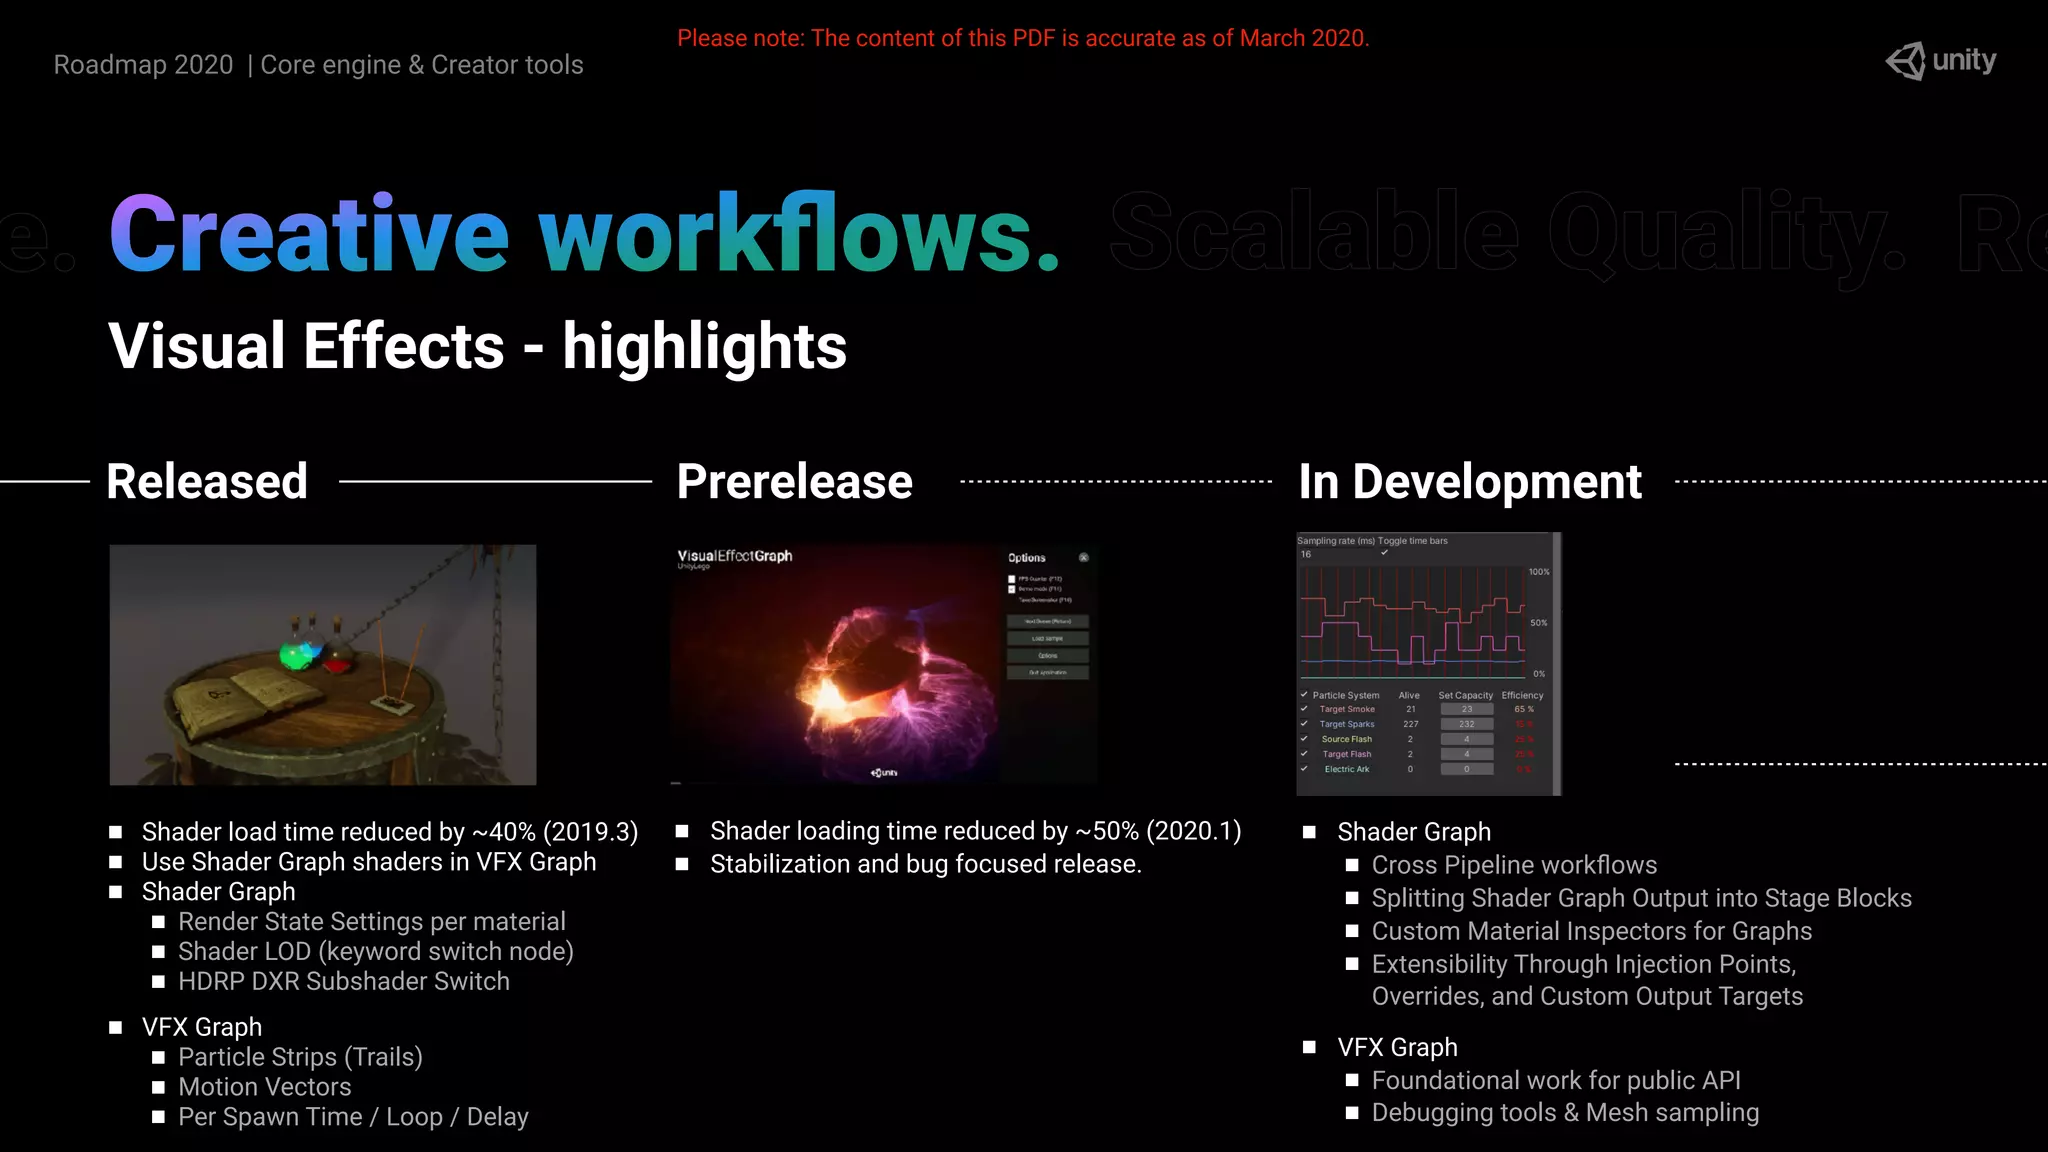Click the Next Scene button in Options panel
Screen dimensions: 2048x1152
pyautogui.click(x=1047, y=621)
